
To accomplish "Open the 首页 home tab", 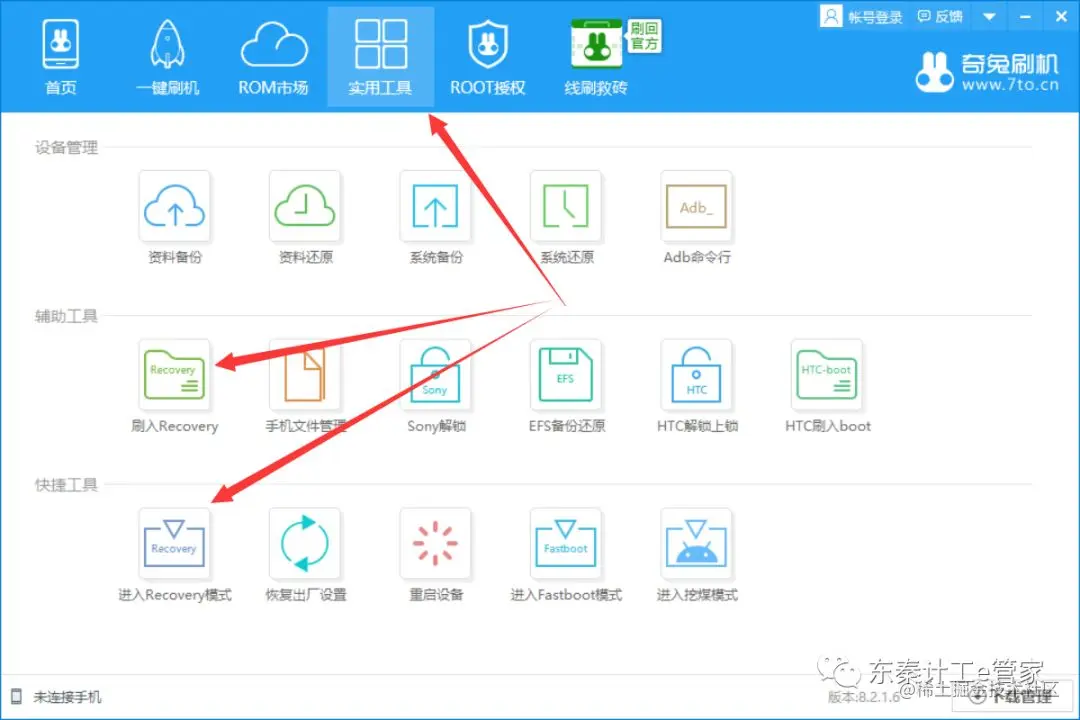I will point(61,58).
